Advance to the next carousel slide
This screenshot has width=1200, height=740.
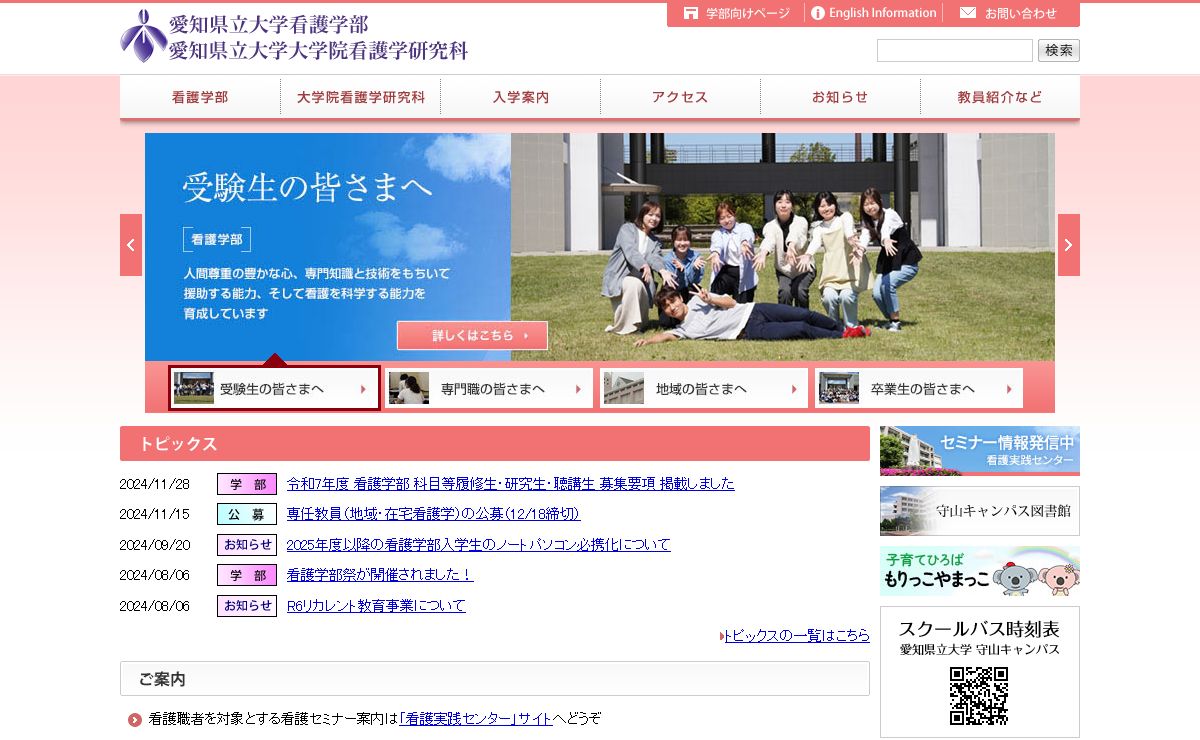point(1068,245)
